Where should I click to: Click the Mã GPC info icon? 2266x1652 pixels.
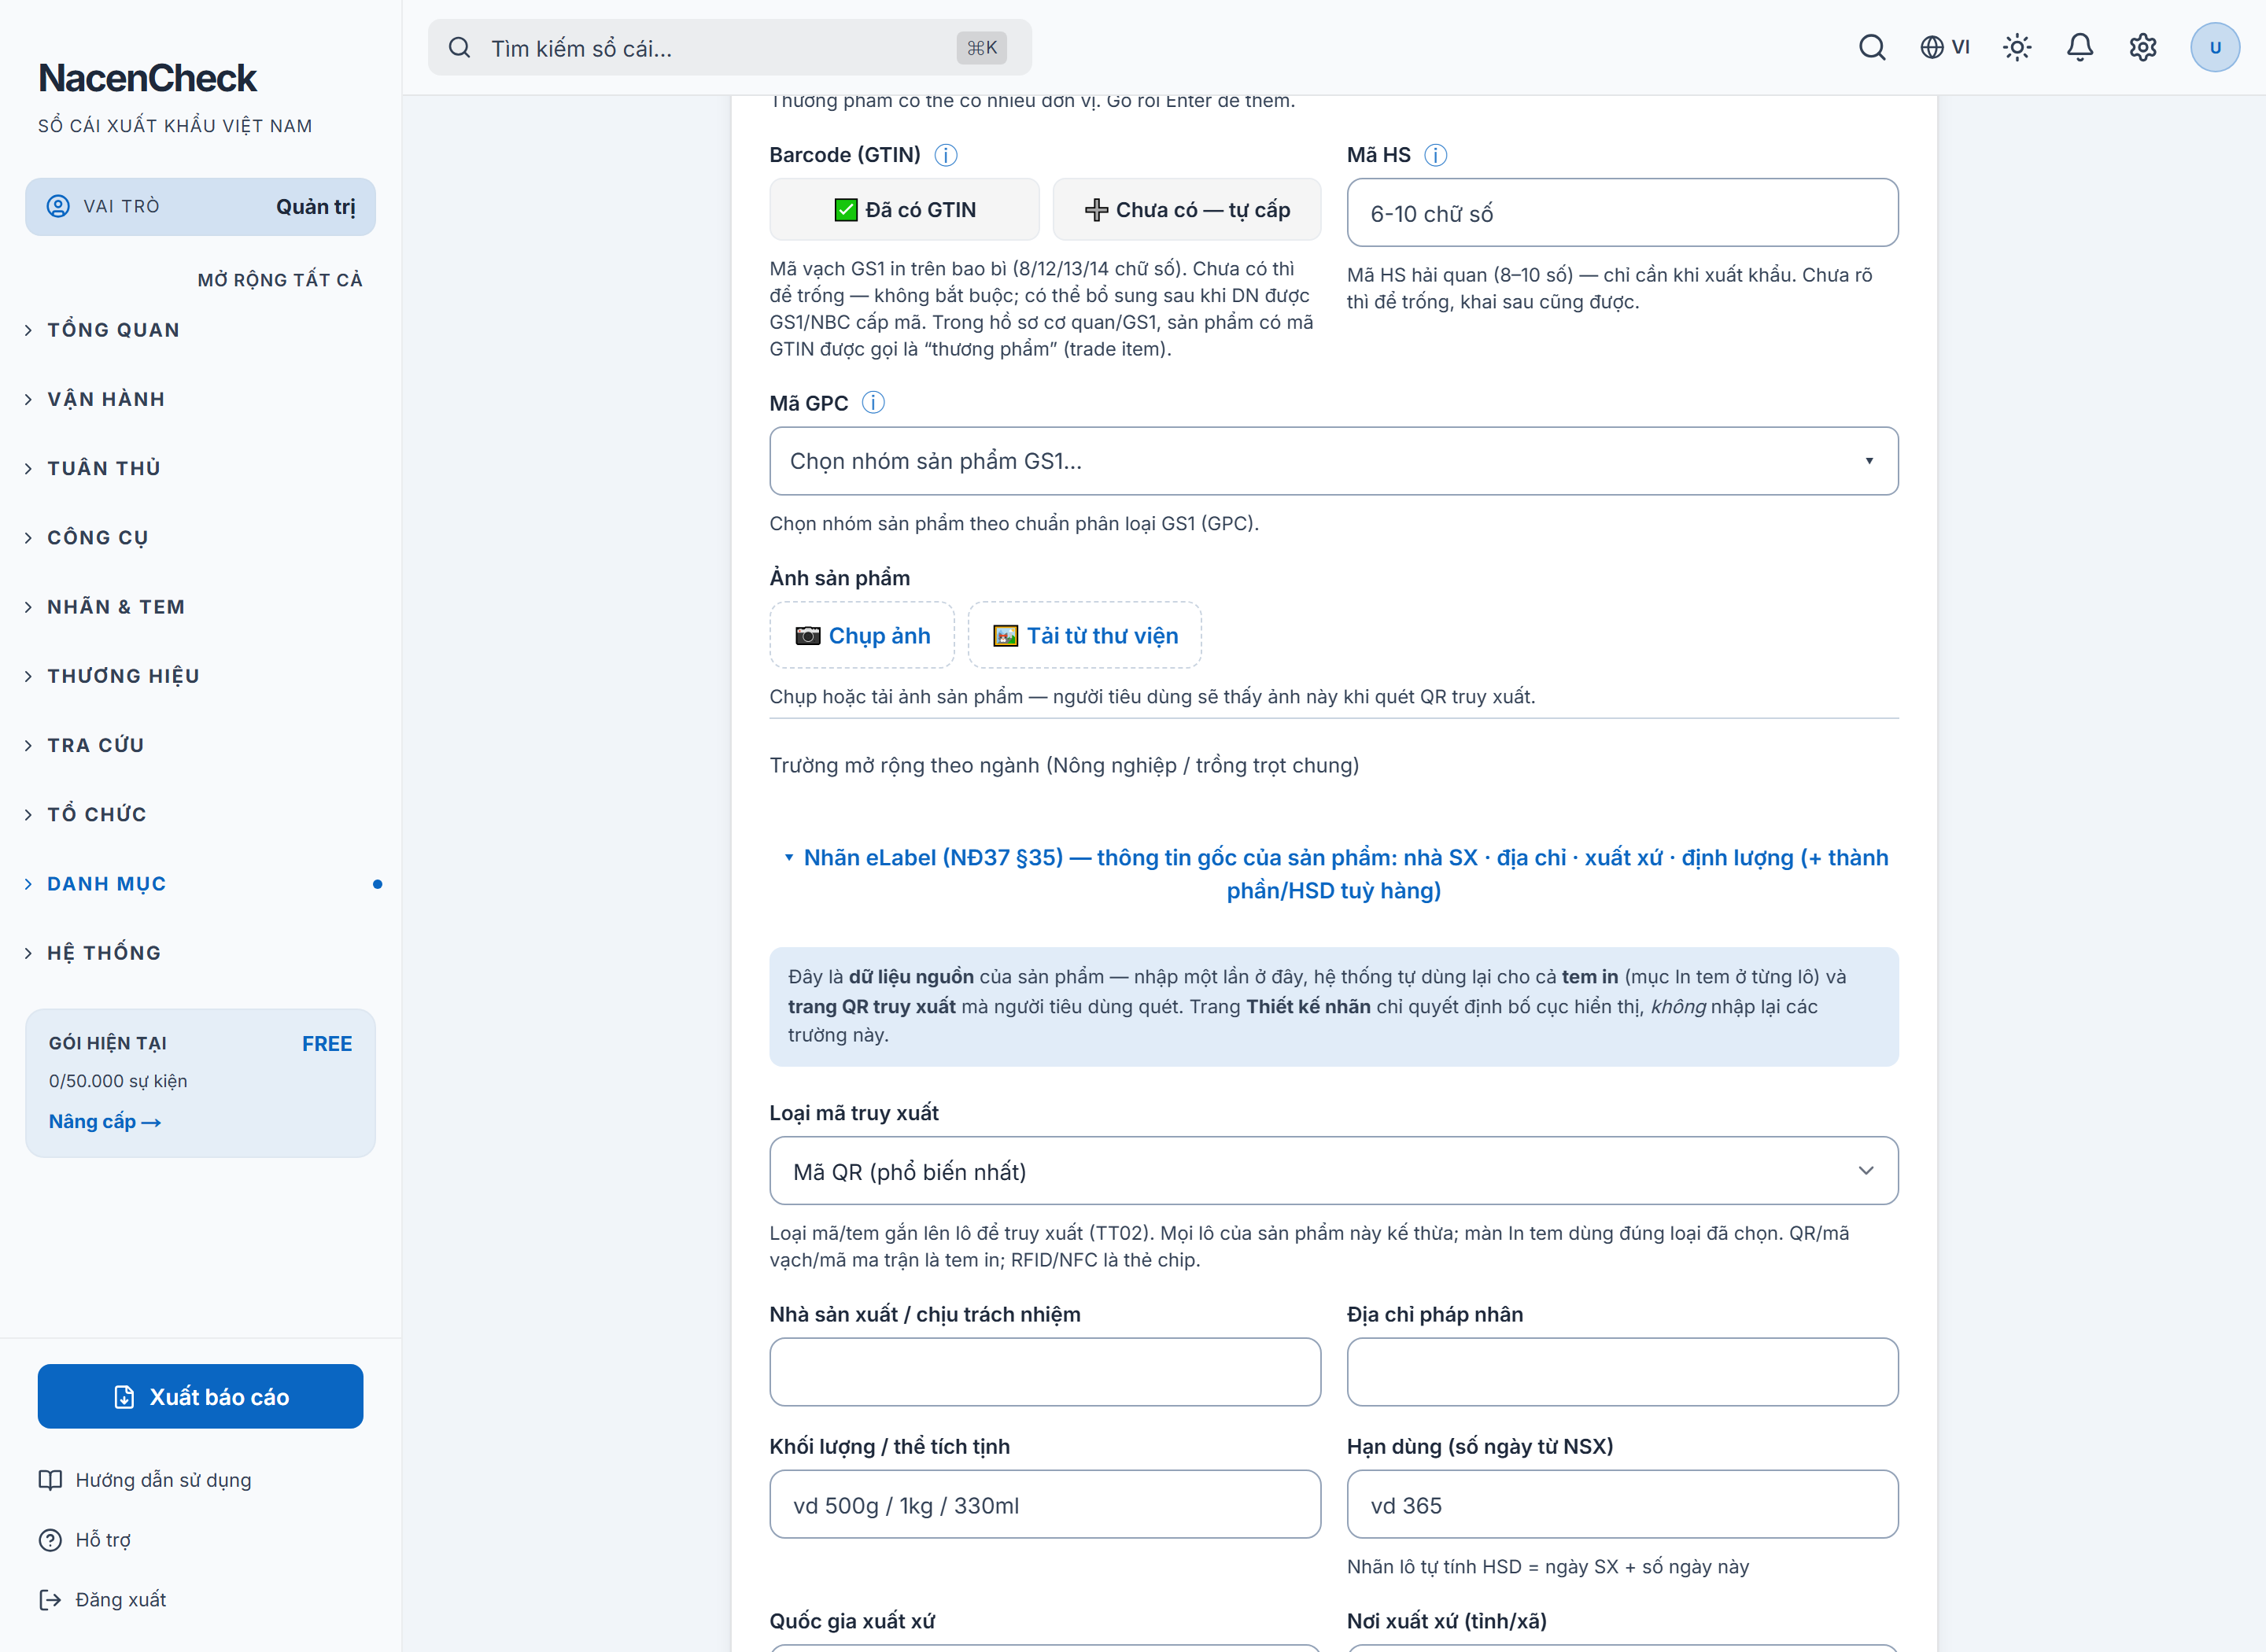pyautogui.click(x=873, y=403)
